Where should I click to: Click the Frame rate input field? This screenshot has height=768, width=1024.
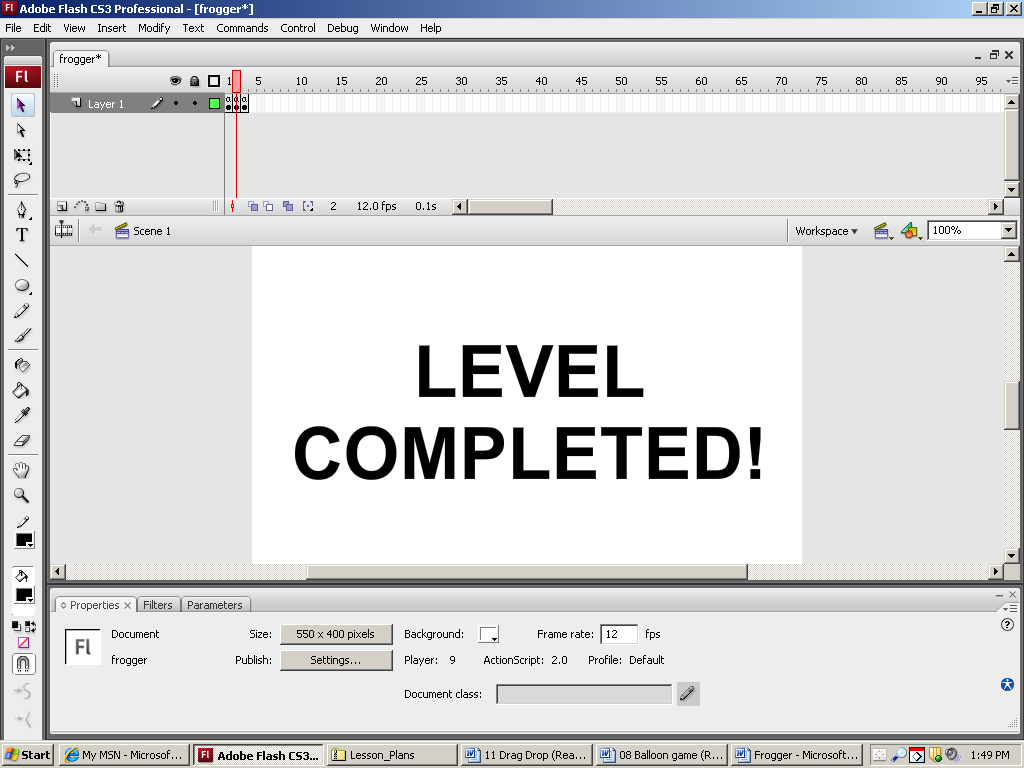click(618, 634)
